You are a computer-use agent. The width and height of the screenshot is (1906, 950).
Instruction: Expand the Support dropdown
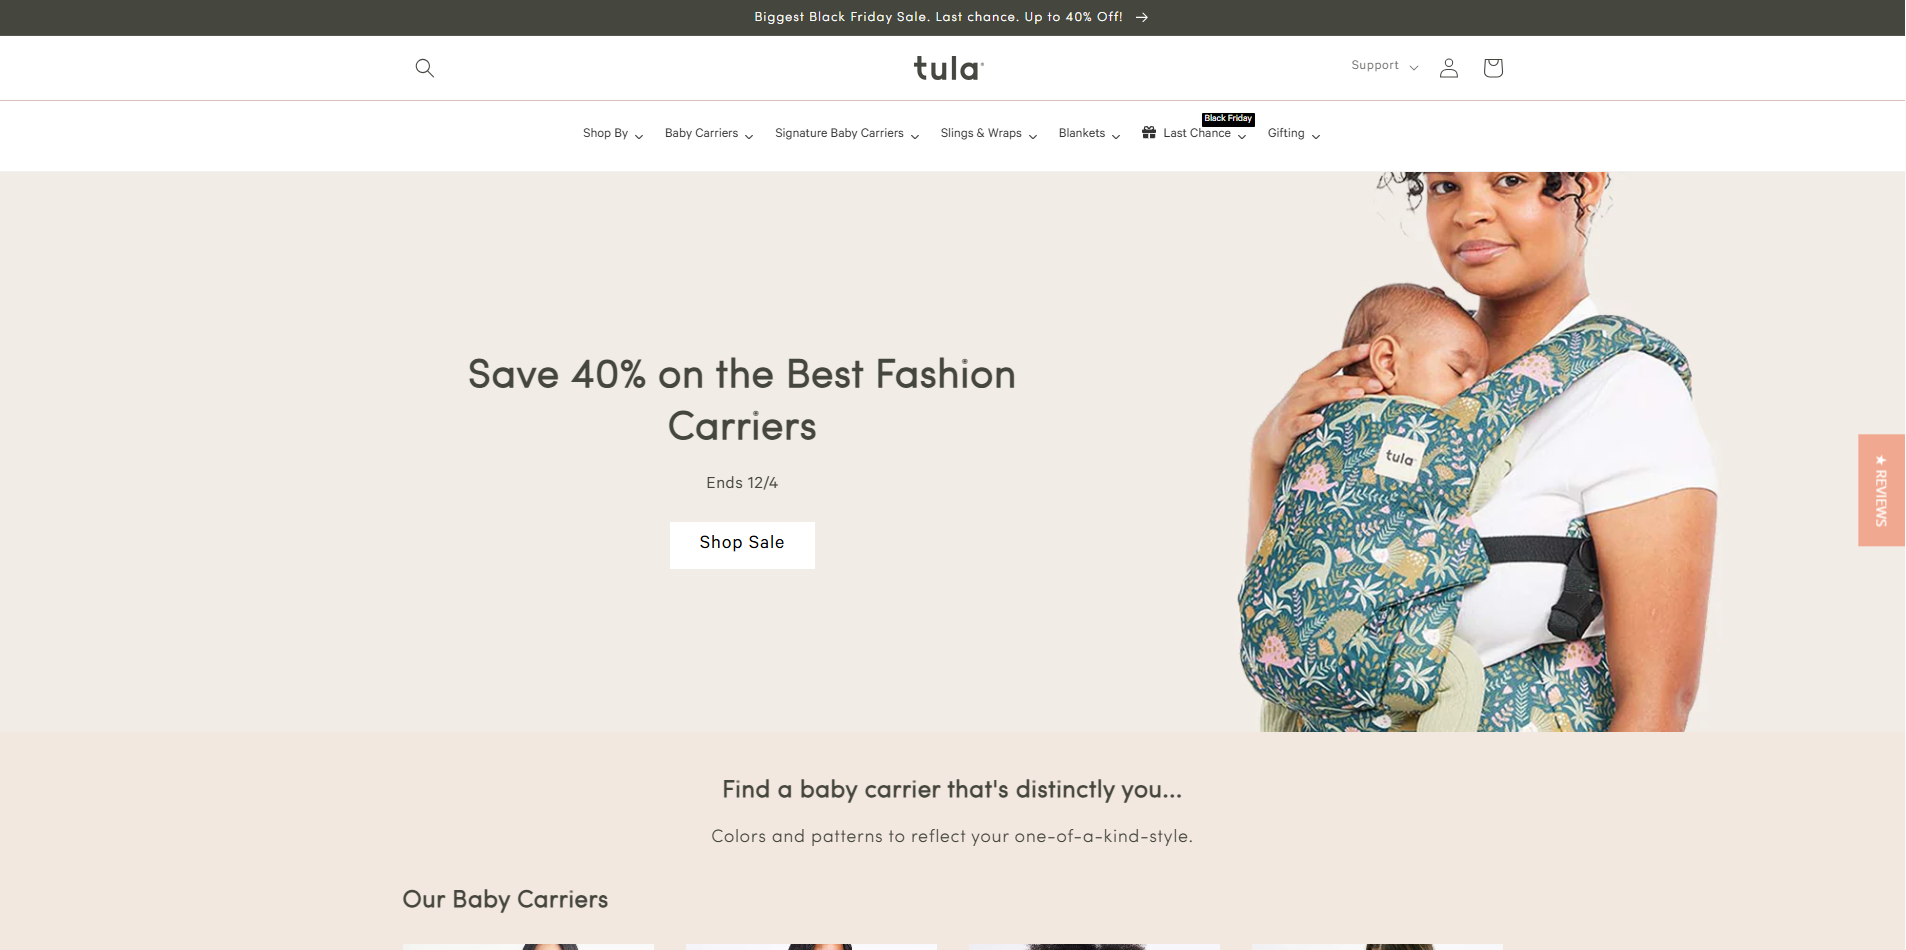pos(1385,66)
